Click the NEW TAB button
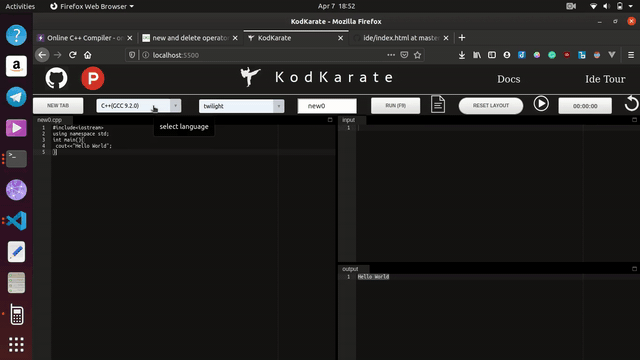 click(58, 105)
